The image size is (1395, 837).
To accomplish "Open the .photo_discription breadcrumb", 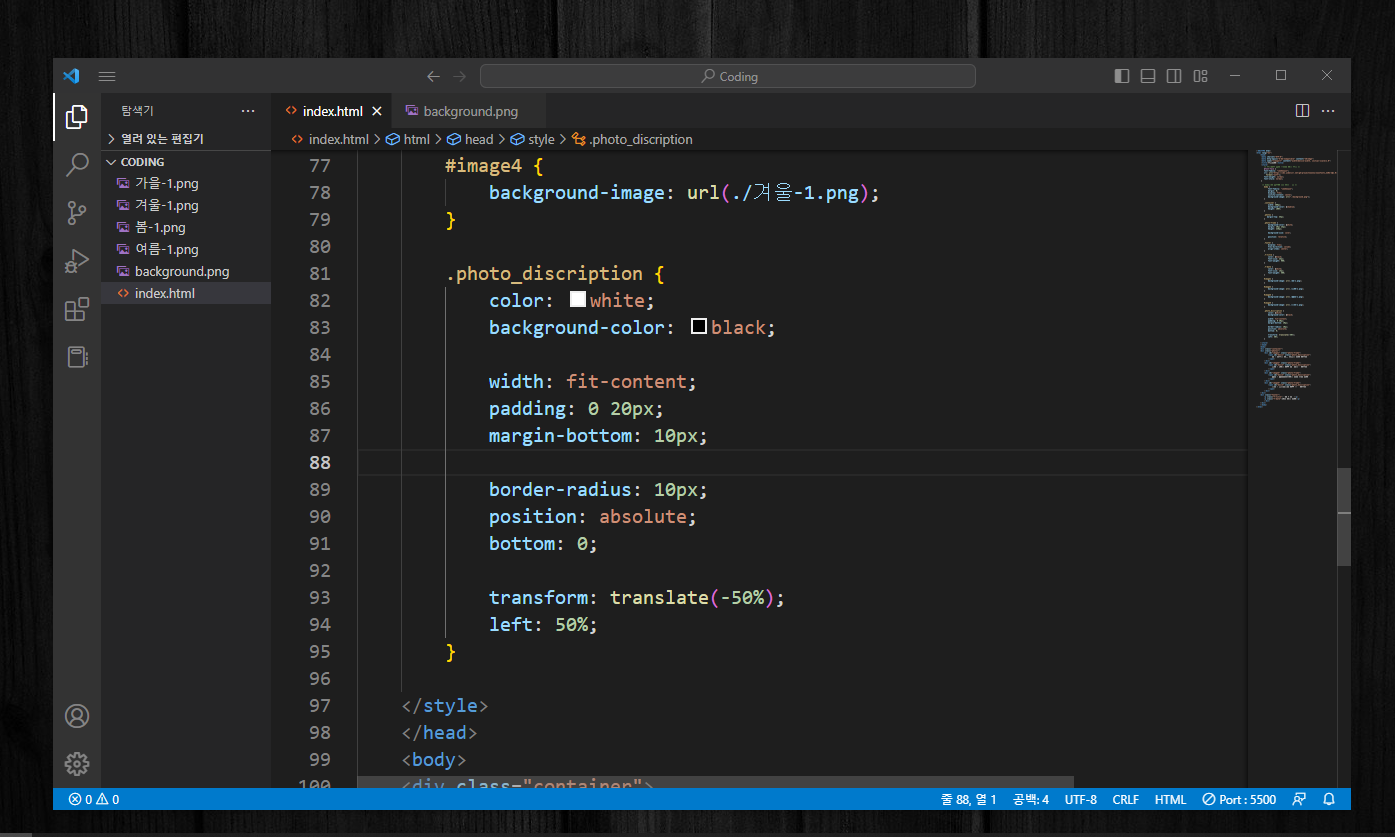I will point(632,139).
